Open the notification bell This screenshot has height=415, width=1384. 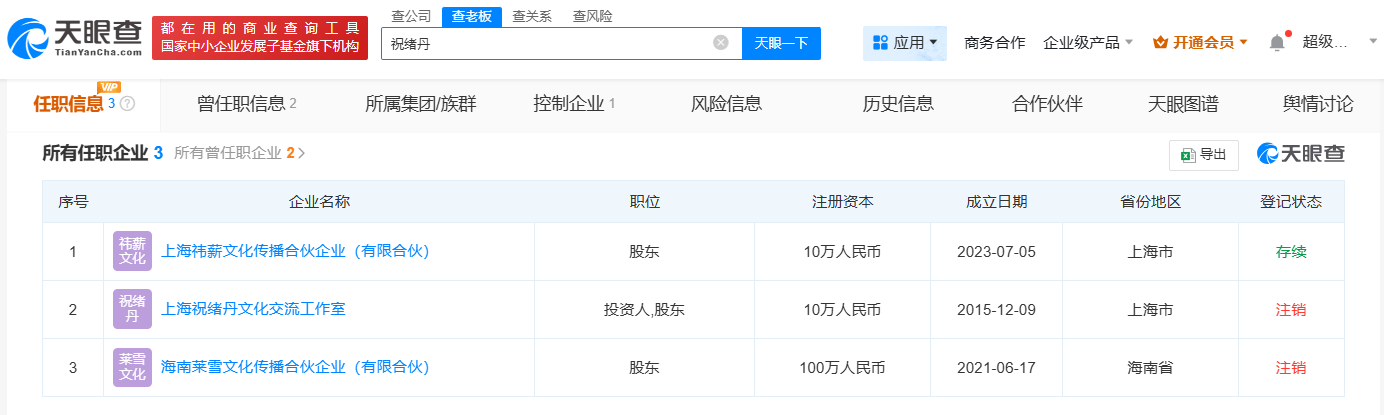[x=1276, y=43]
